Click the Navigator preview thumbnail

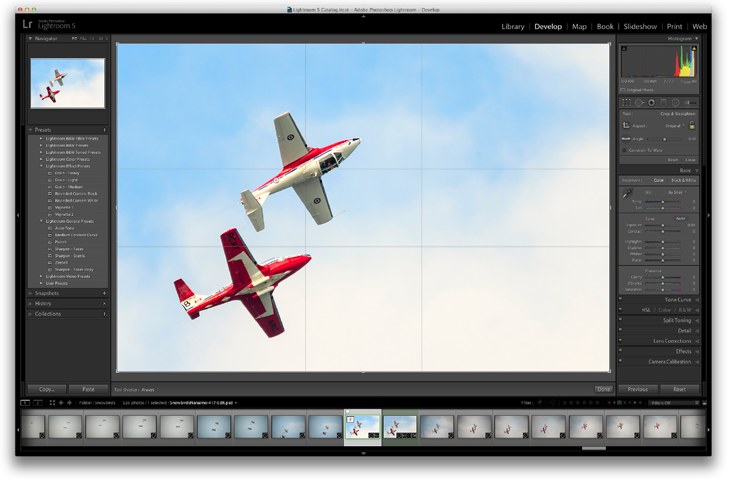pyautogui.click(x=68, y=83)
